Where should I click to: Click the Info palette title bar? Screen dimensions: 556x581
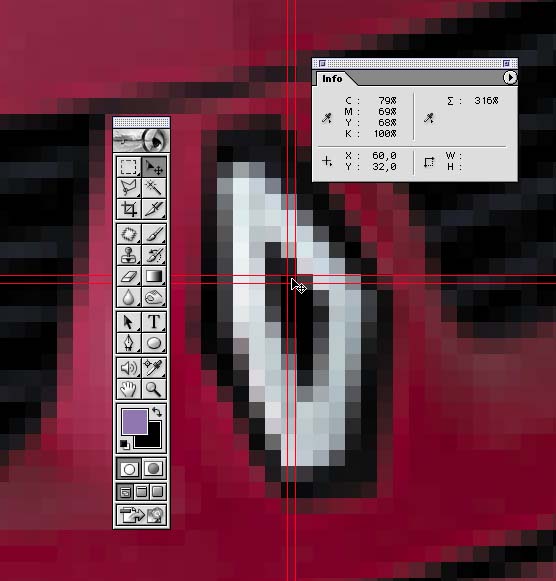point(414,63)
